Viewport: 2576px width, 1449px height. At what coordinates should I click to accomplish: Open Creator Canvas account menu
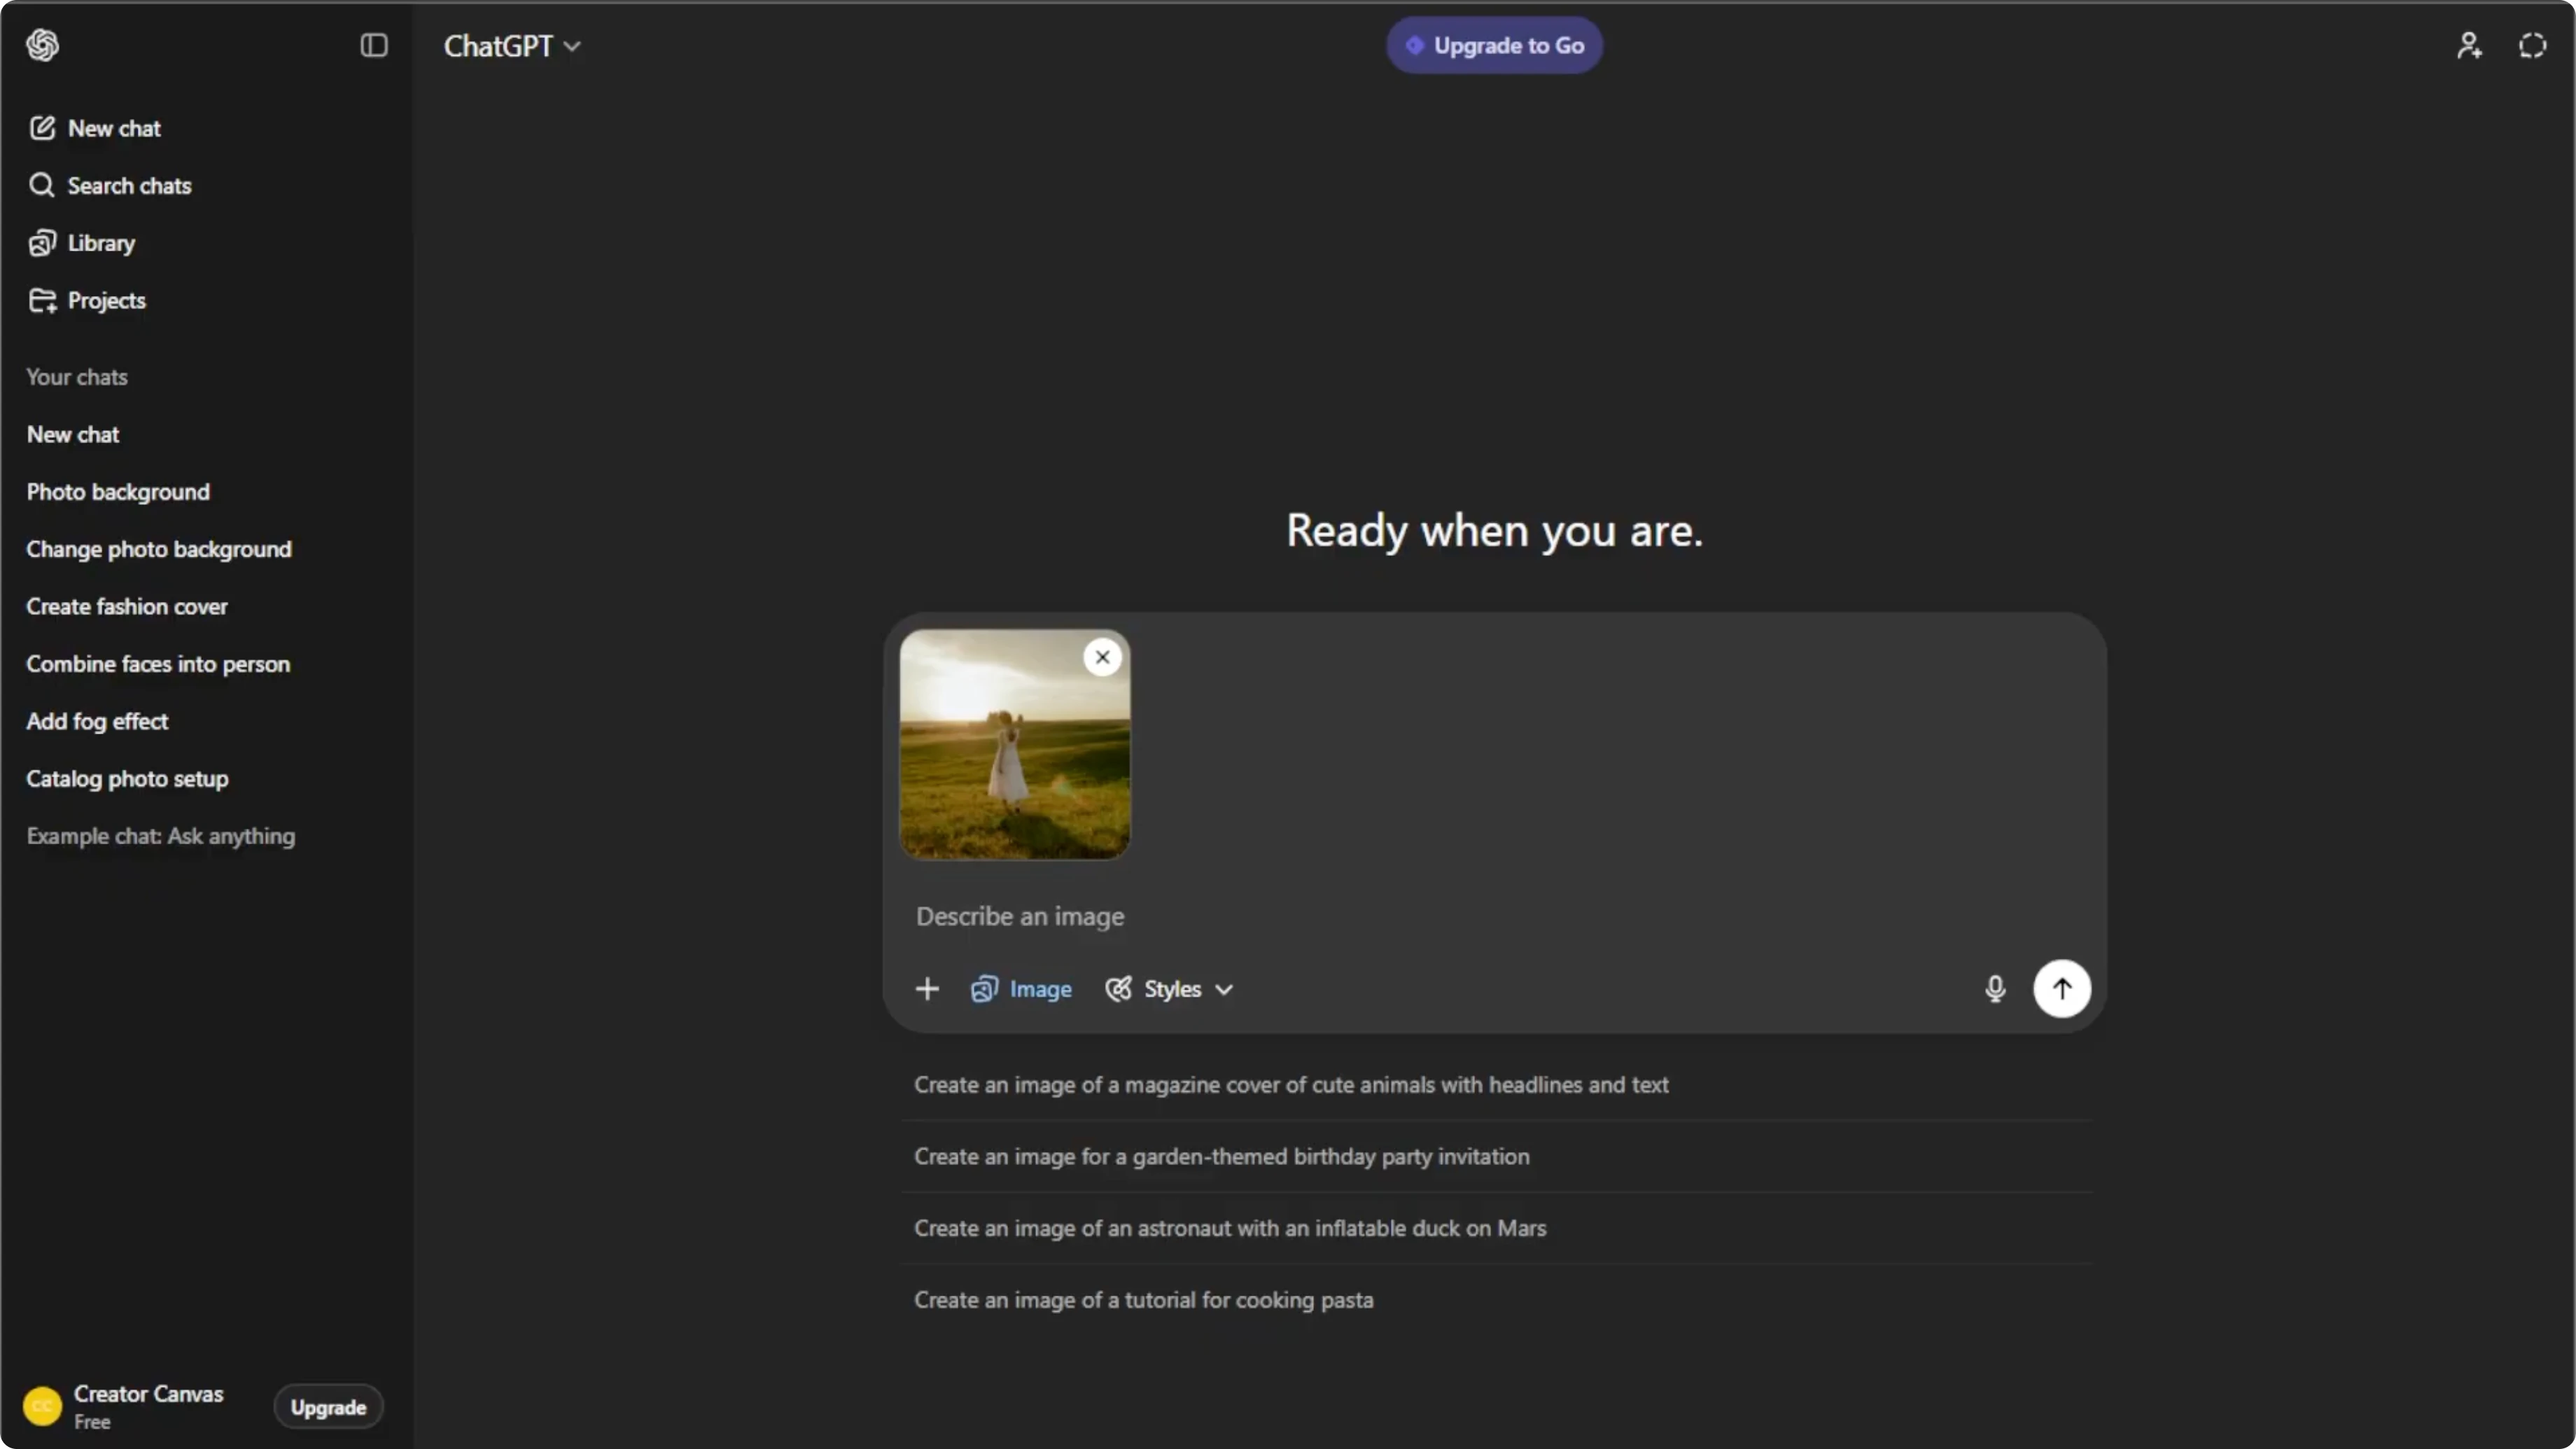[125, 1407]
